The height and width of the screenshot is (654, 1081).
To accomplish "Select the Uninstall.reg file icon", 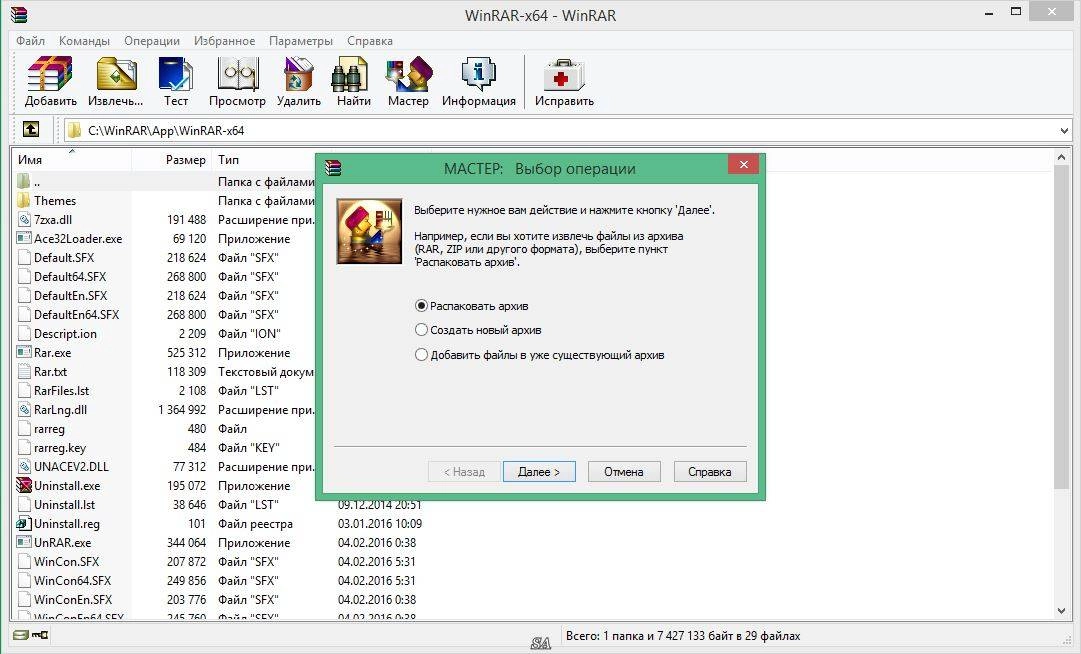I will tap(24, 523).
